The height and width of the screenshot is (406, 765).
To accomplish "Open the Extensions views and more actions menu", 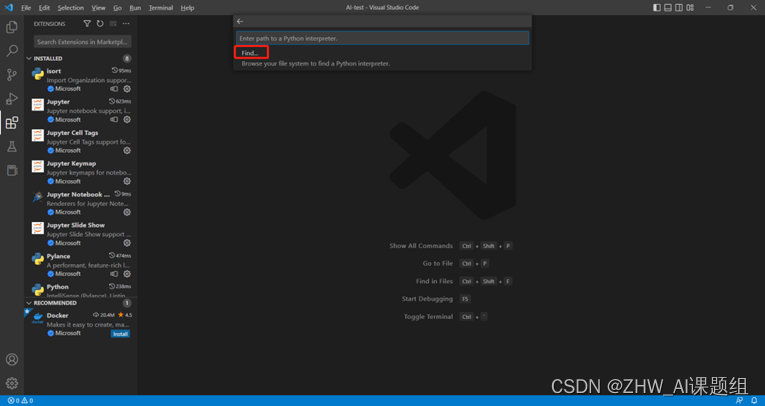I will [x=126, y=23].
